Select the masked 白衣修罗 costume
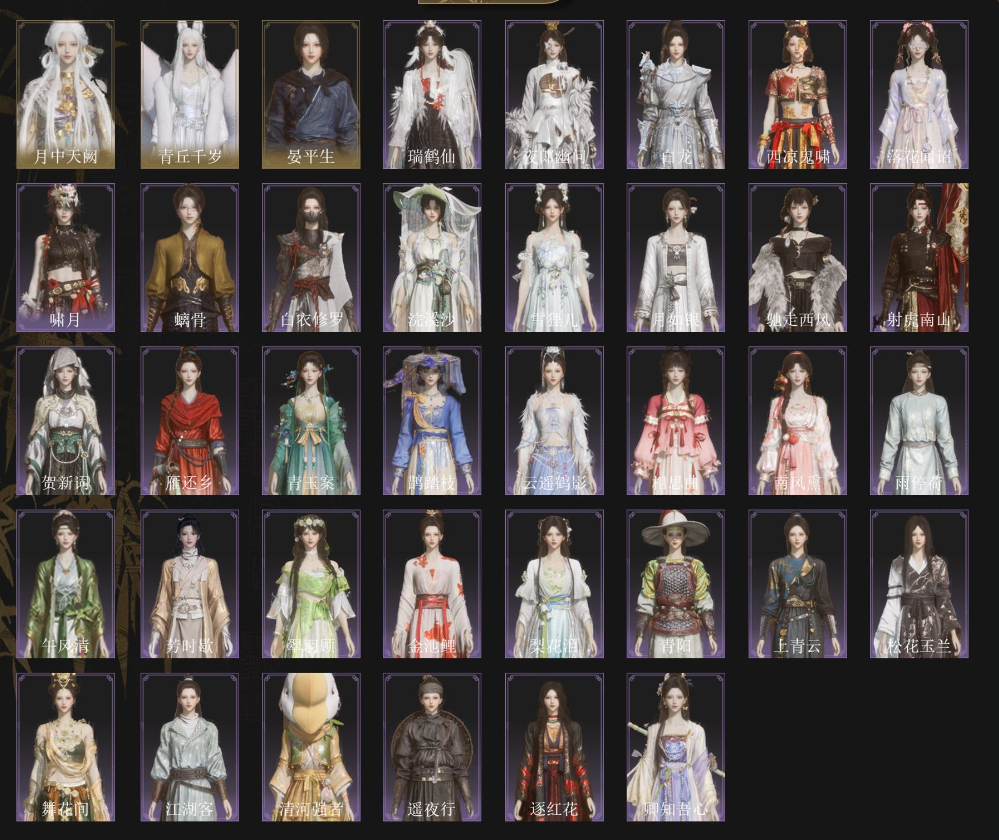999x840 pixels. tap(311, 258)
